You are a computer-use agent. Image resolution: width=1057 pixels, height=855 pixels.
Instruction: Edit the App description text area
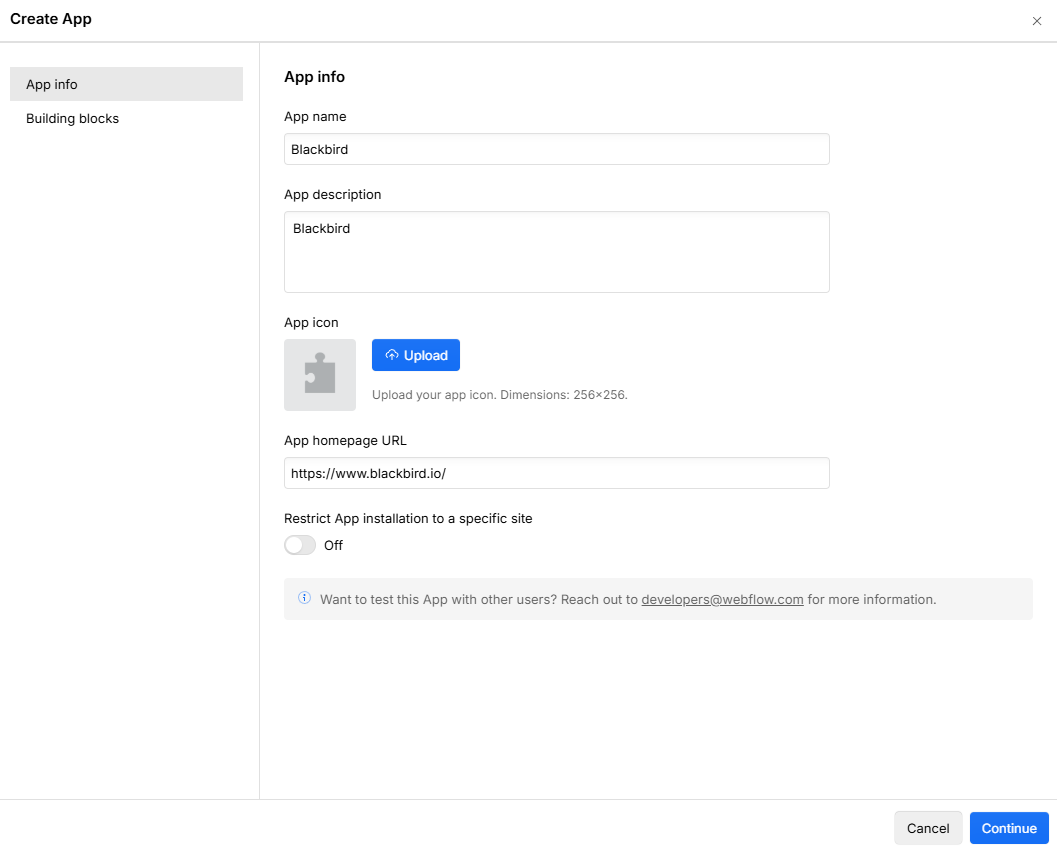point(556,252)
